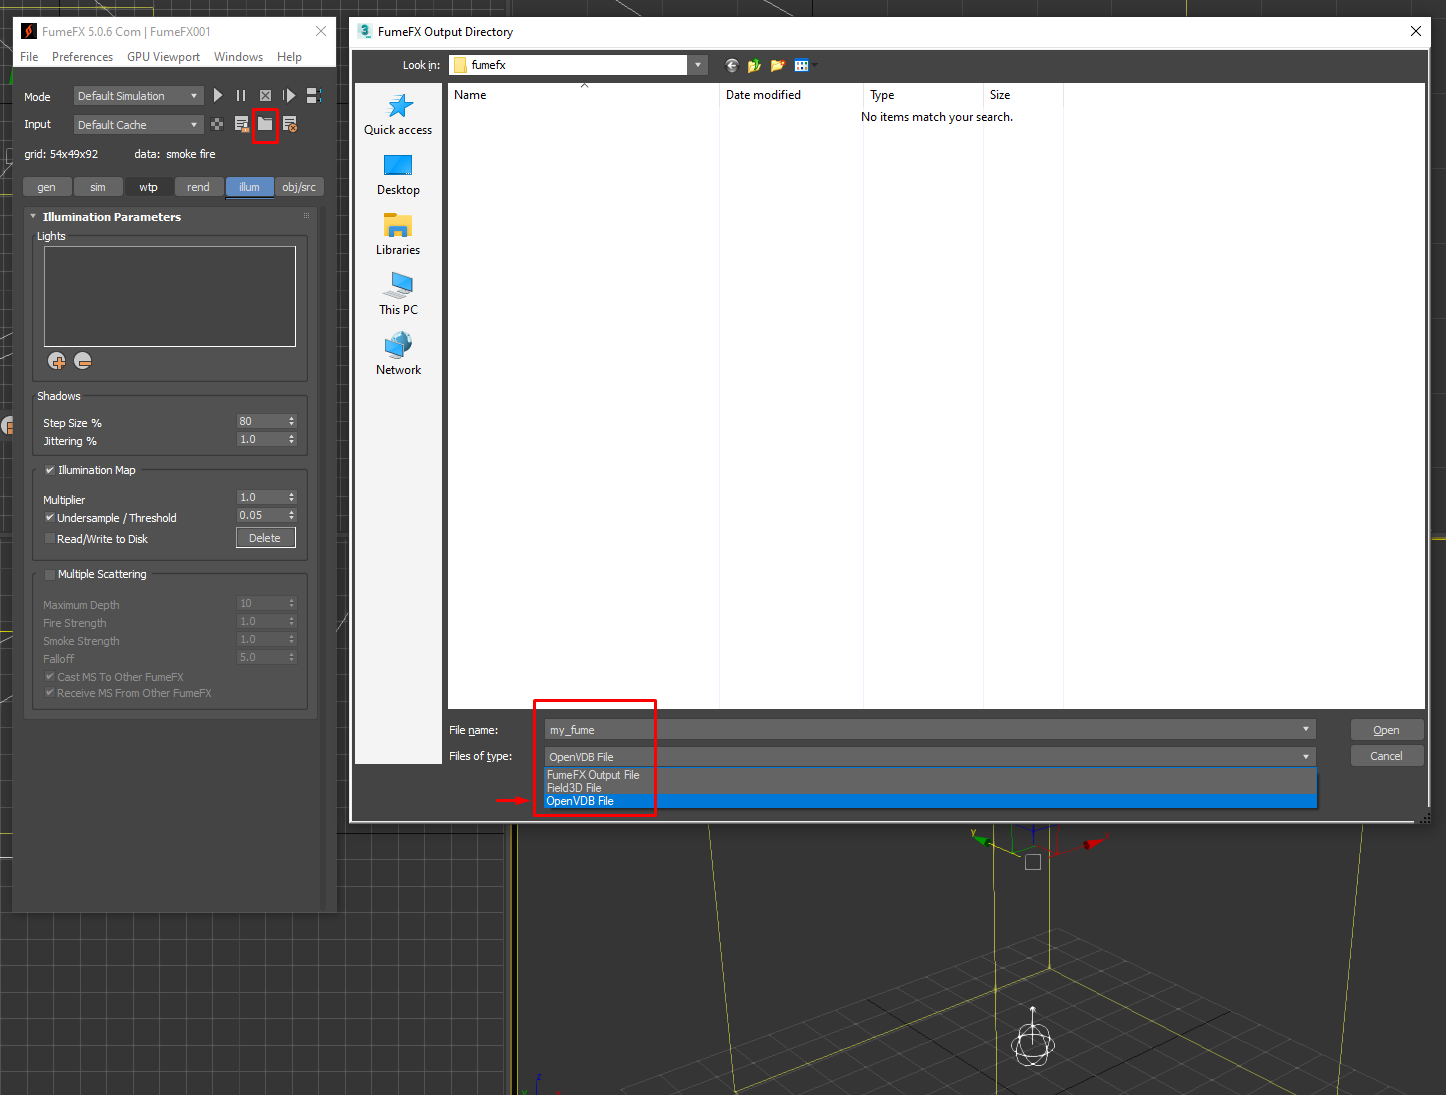Screen dimensions: 1446x1095
Task: Expand the Look in folder dropdown
Action: 698,65
